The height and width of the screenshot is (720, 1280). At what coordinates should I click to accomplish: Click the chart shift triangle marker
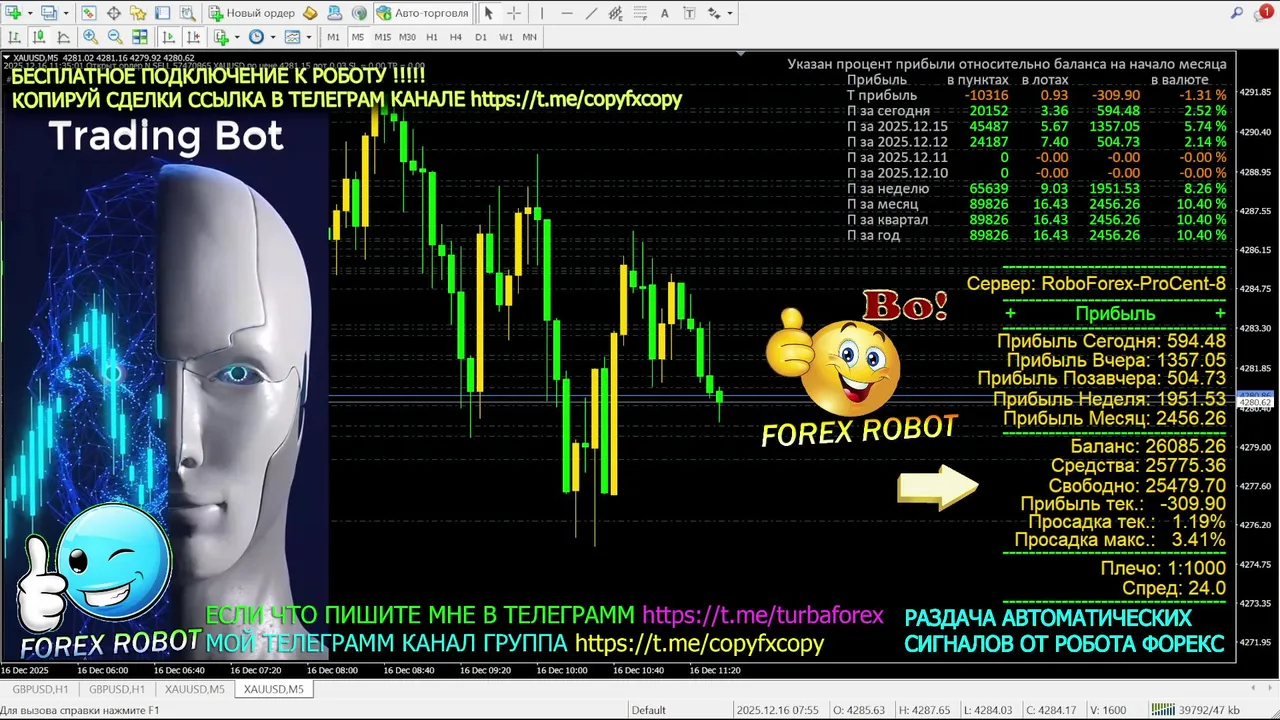click(x=740, y=54)
